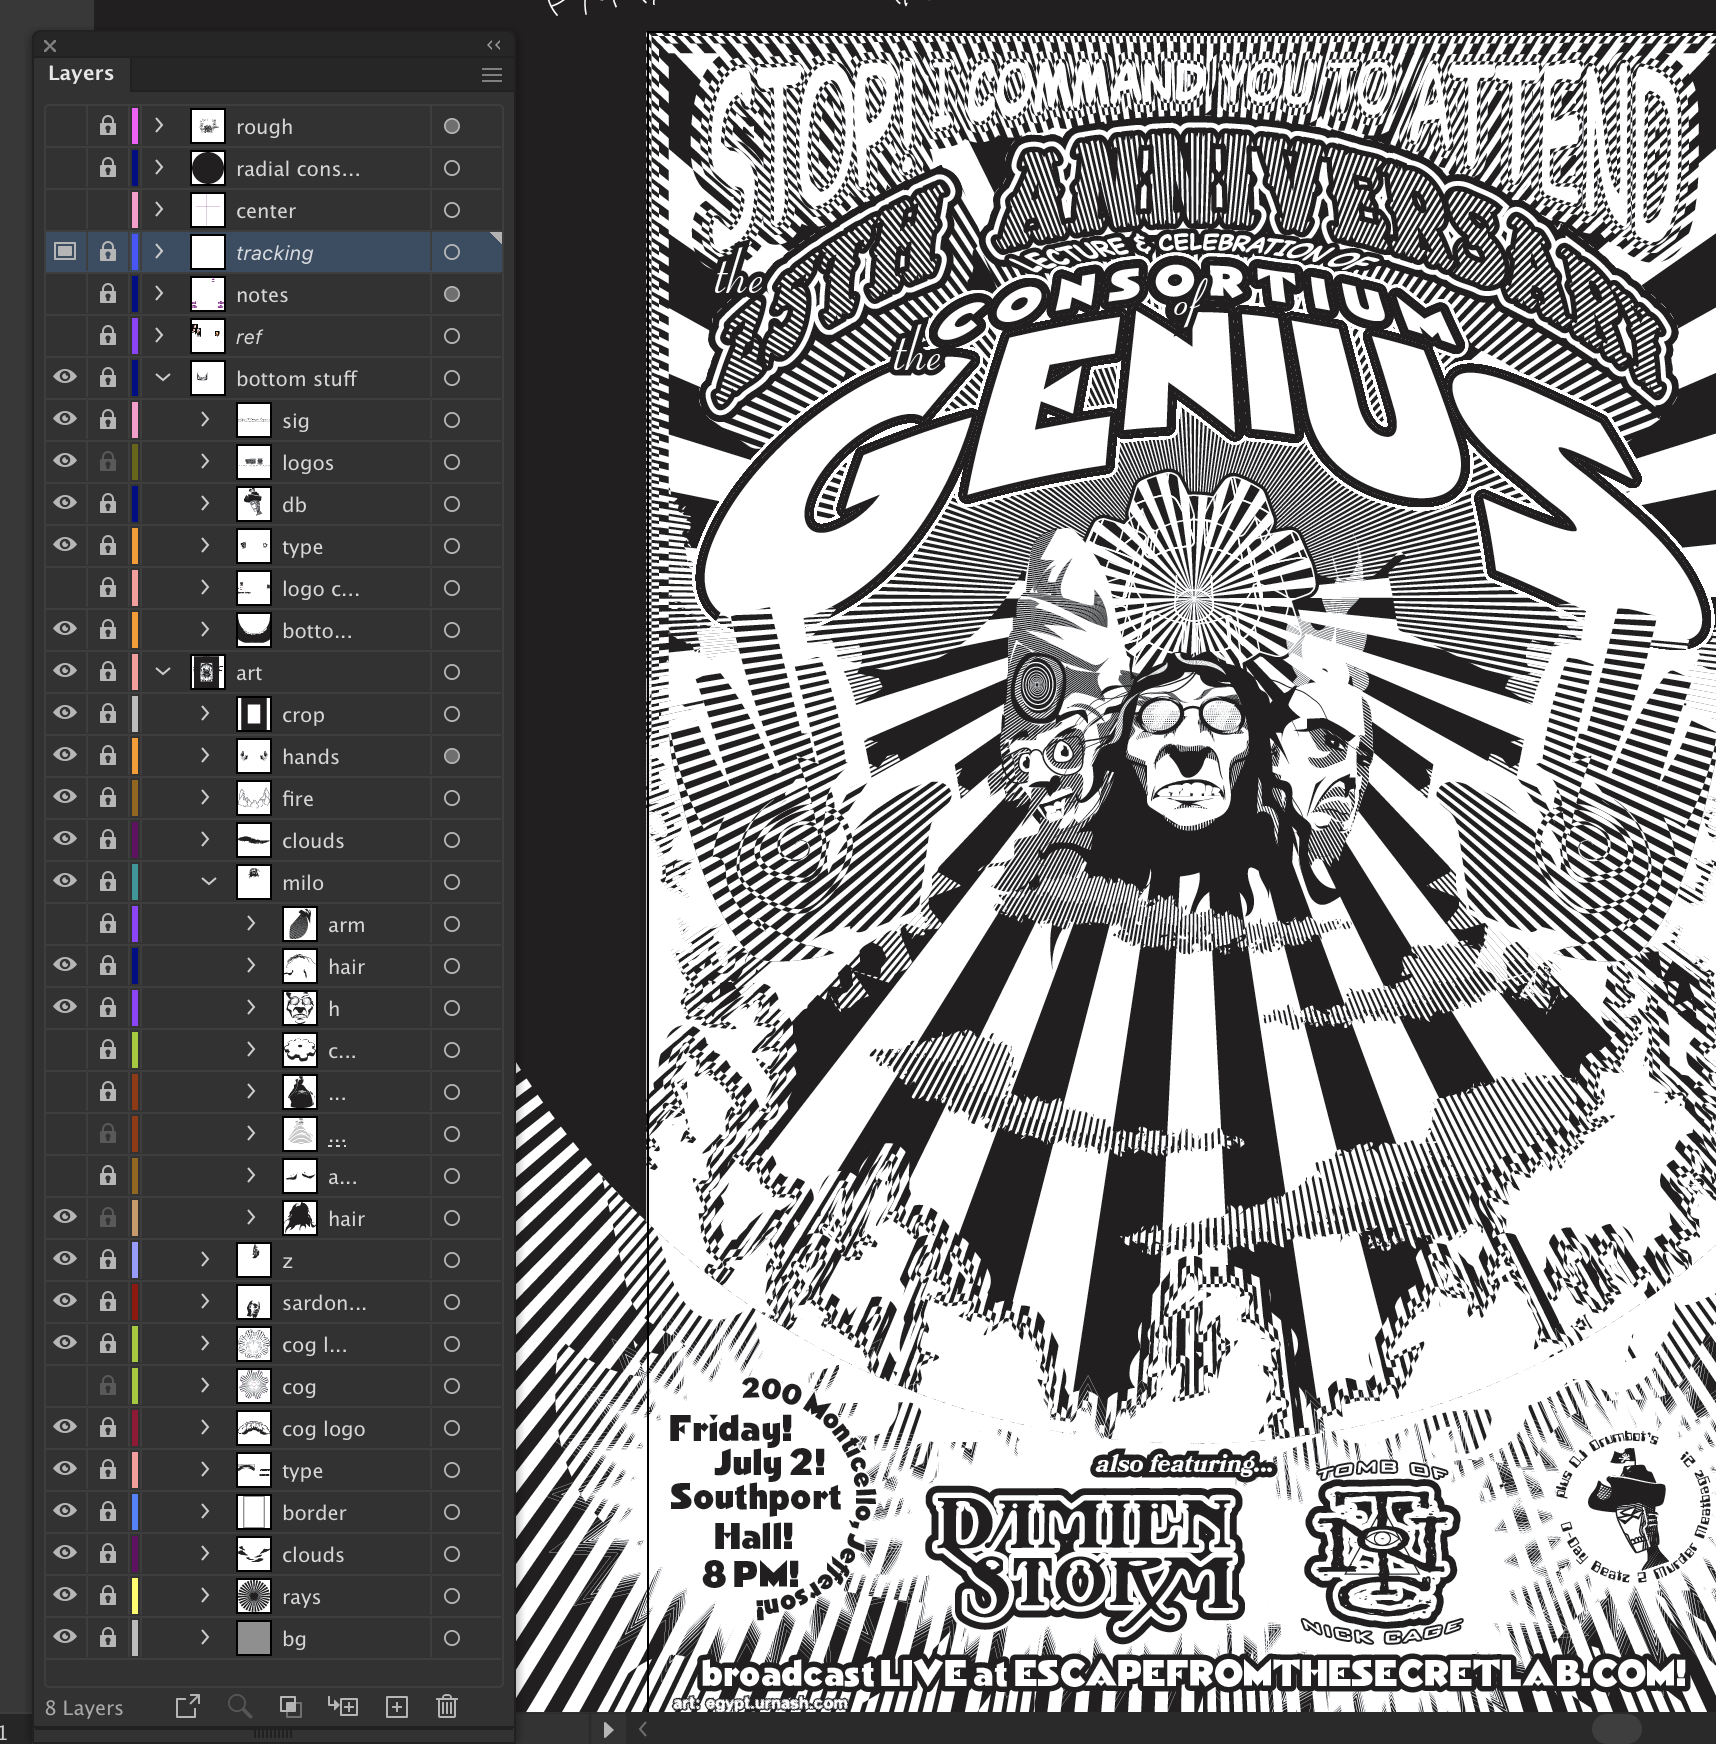Expand the cog logo layer

click(x=205, y=1428)
